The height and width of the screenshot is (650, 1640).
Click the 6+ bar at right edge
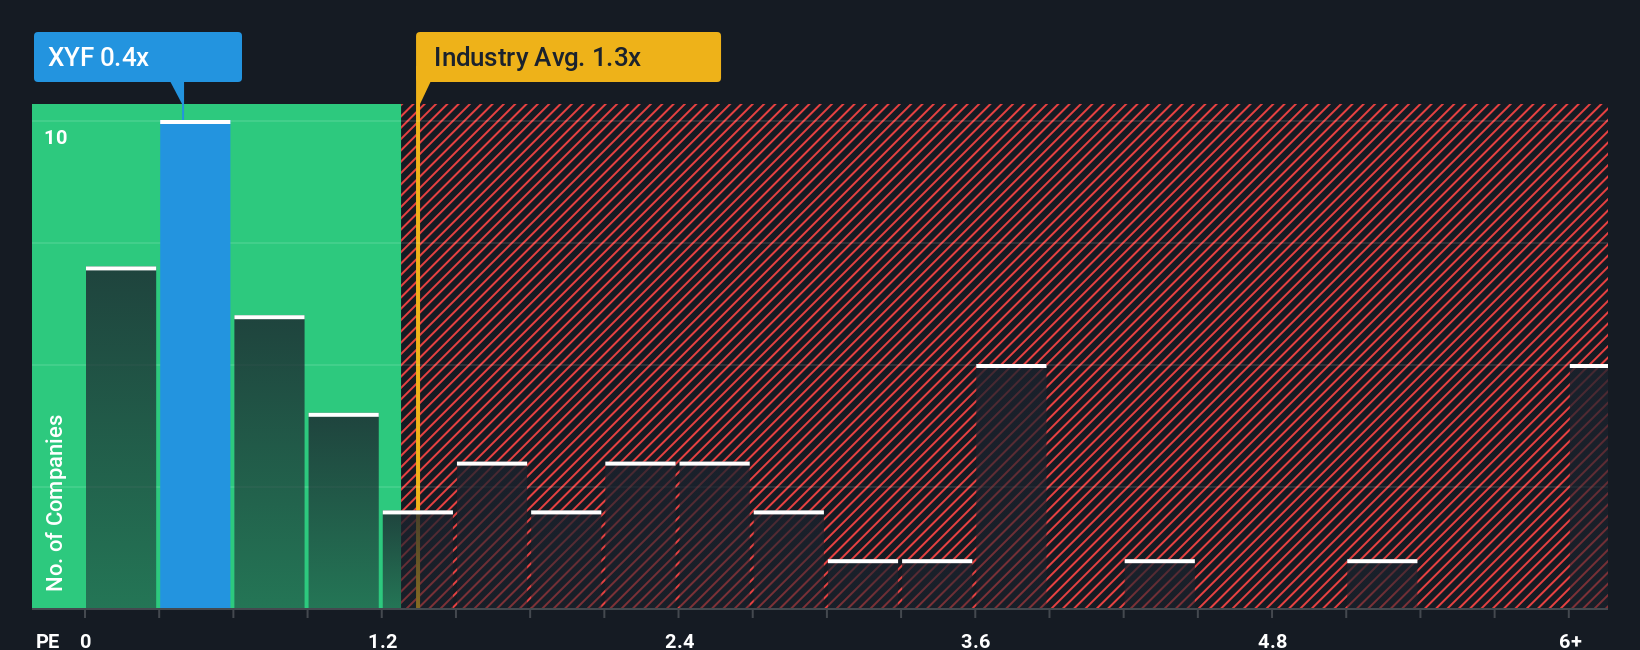tap(1589, 486)
